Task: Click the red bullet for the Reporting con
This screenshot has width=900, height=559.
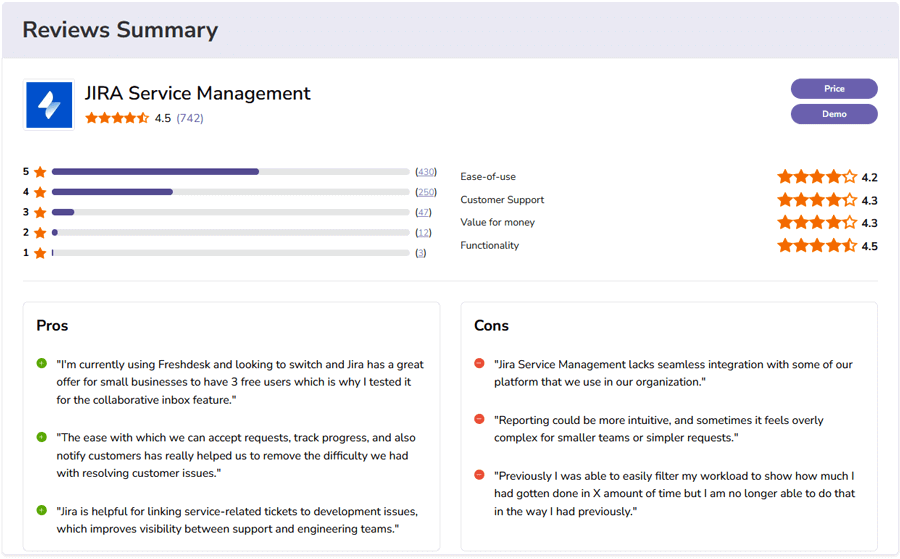Action: click(479, 419)
